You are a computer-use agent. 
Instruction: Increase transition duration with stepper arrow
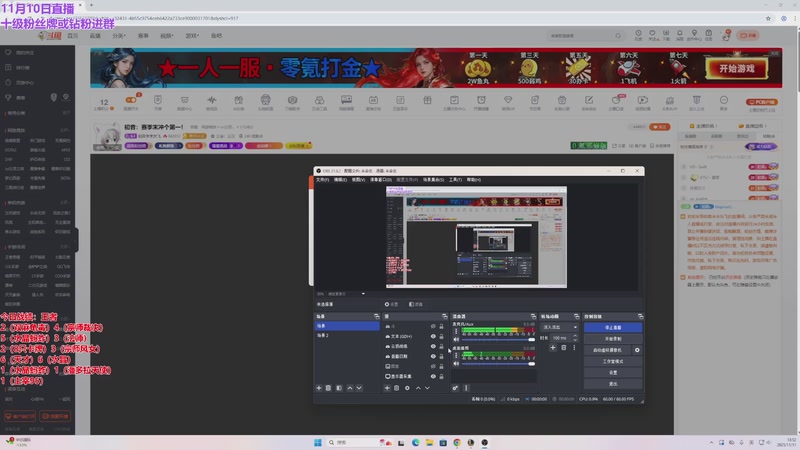point(575,336)
